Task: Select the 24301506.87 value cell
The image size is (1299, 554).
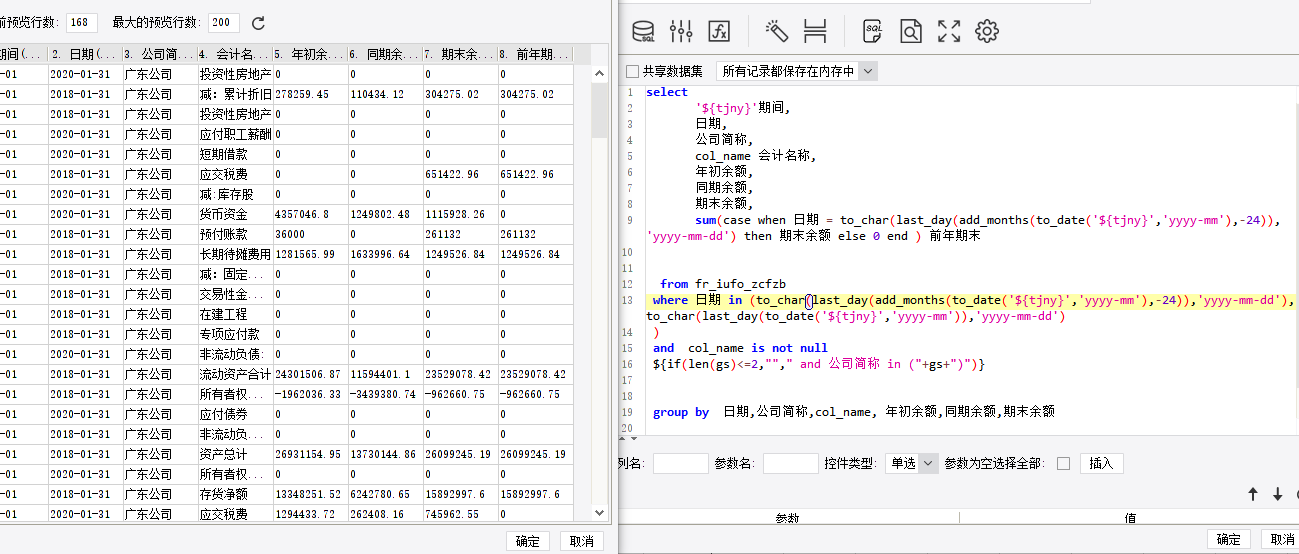Action: 309,374
